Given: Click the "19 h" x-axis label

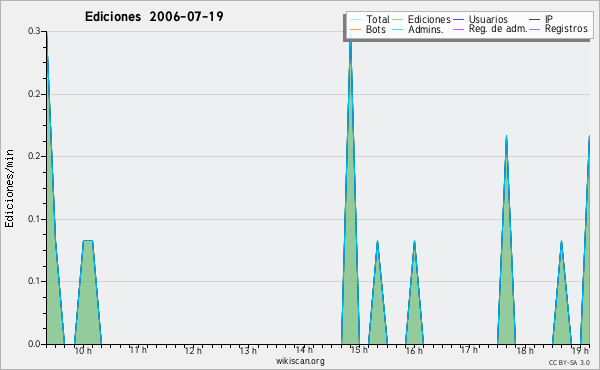Looking at the screenshot, I should click(x=580, y=351).
